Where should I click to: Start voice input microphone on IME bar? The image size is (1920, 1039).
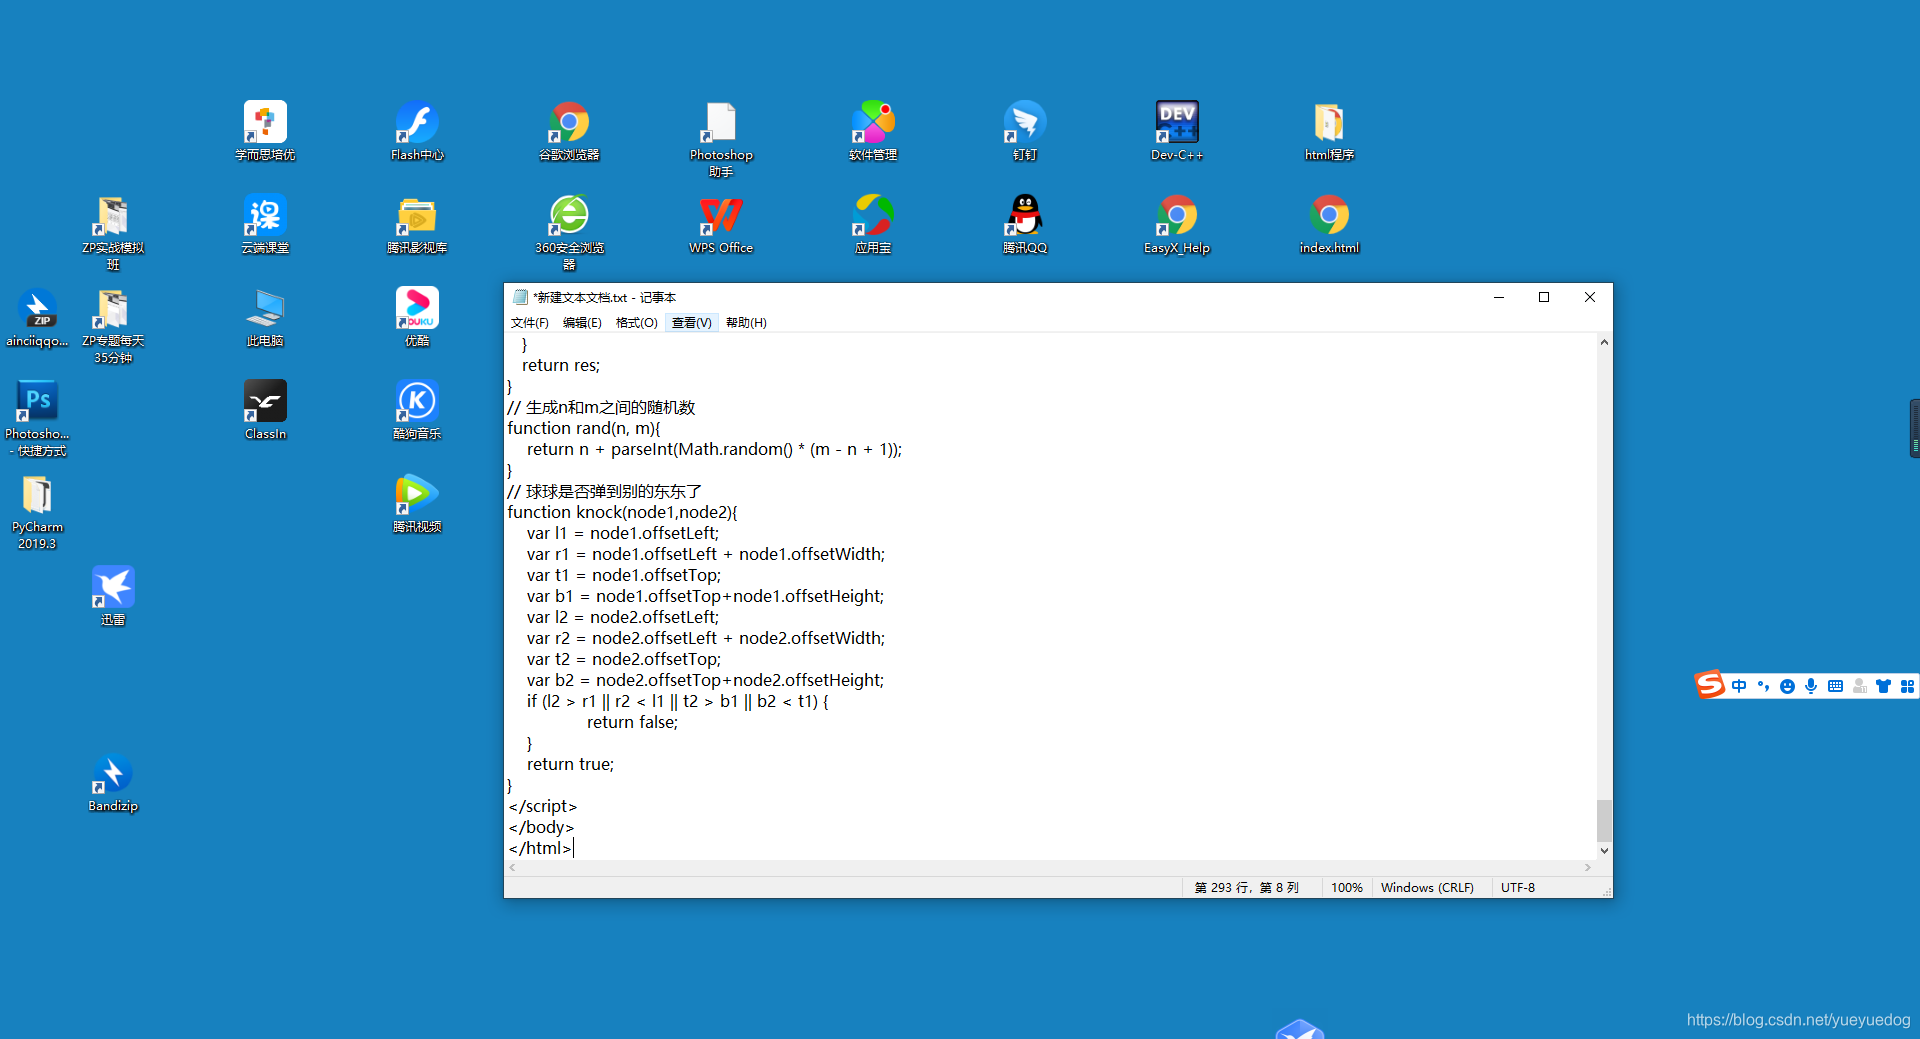[1811, 686]
